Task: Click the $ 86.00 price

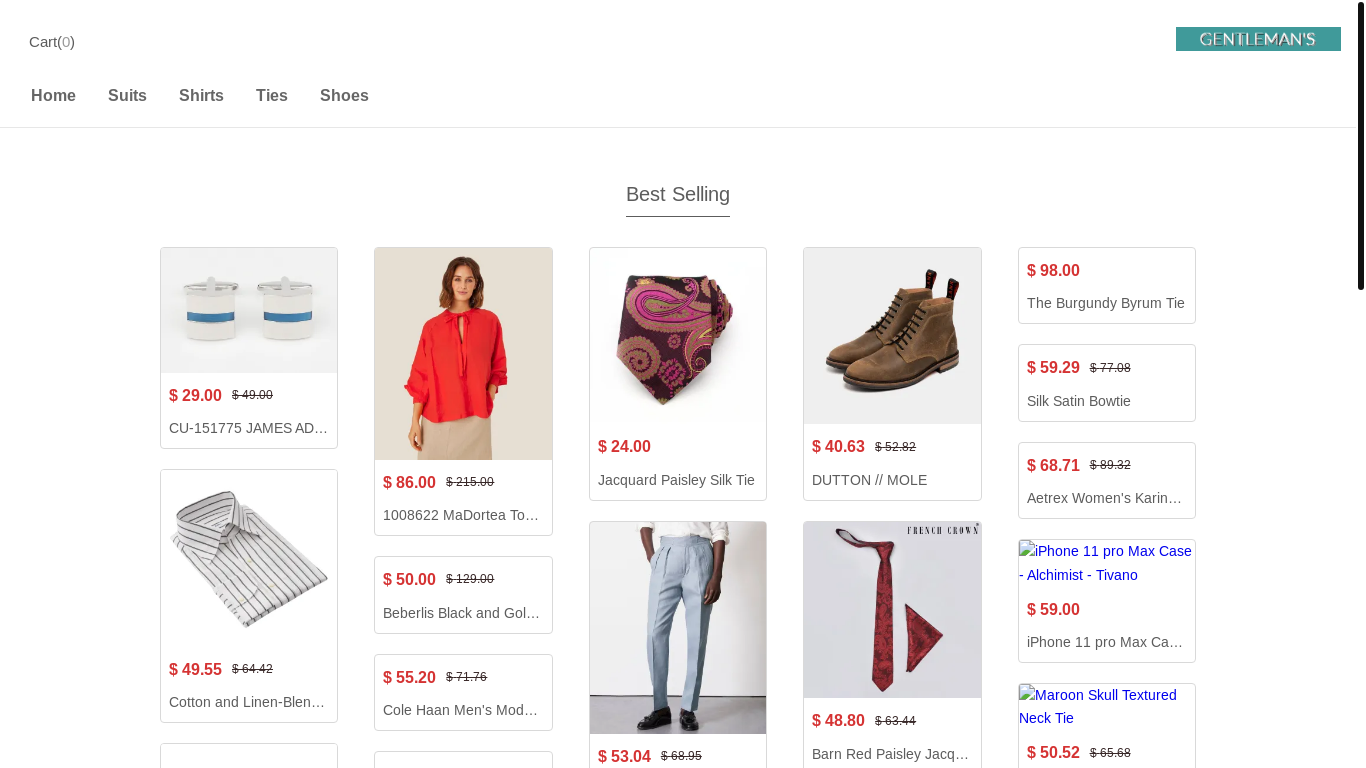Action: tap(409, 482)
